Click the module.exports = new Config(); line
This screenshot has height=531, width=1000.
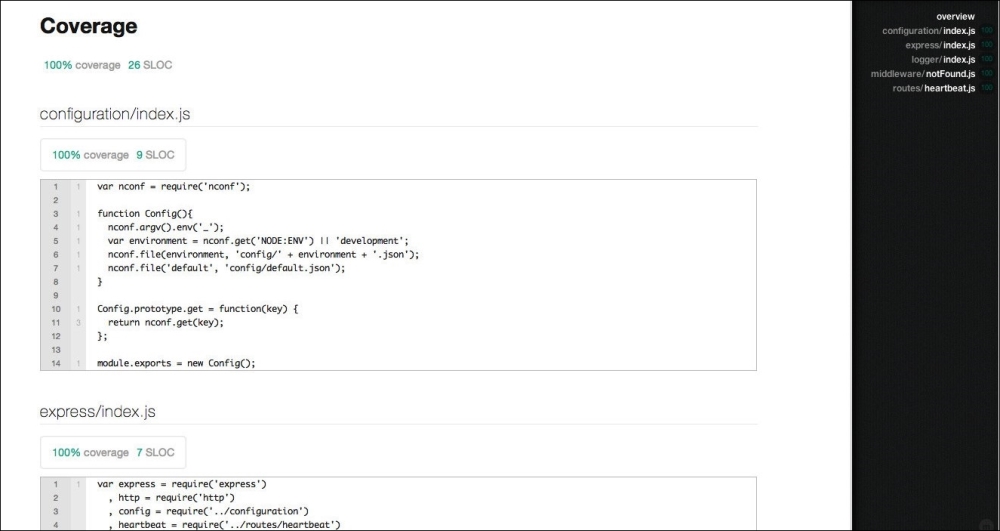coord(176,363)
